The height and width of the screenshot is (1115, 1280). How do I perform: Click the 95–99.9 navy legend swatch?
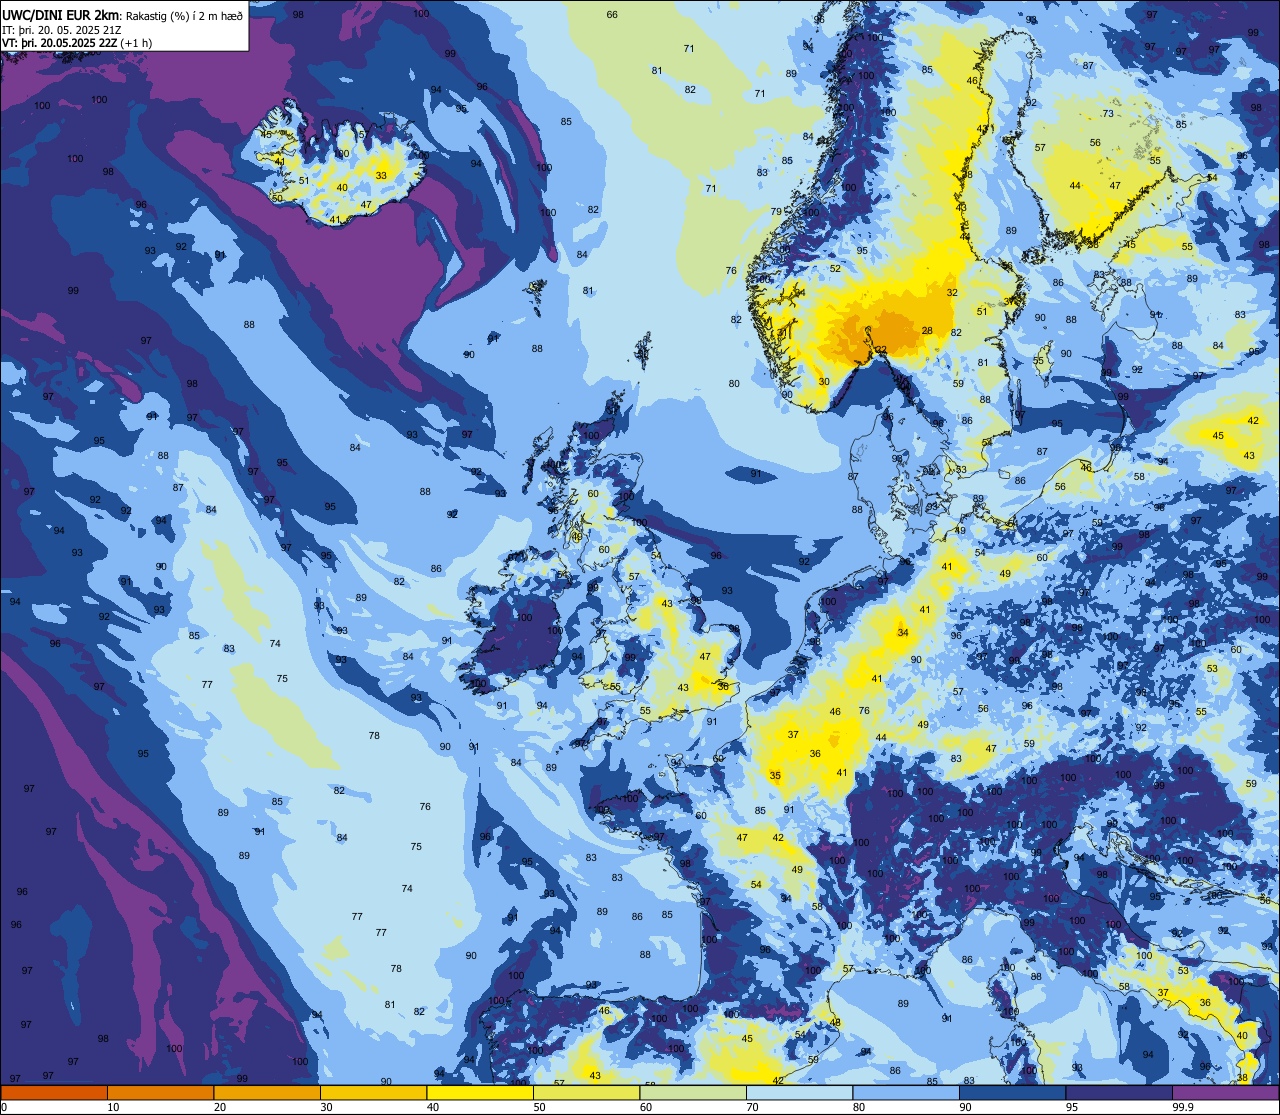coord(1119,1092)
